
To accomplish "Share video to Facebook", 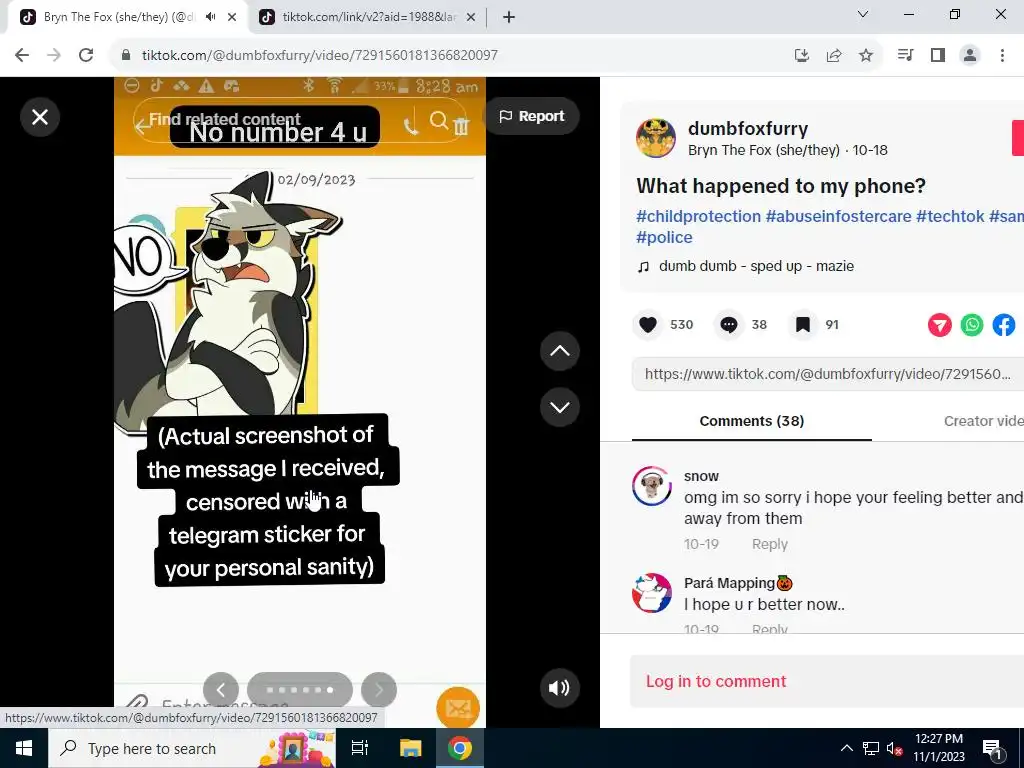I will 1004,325.
